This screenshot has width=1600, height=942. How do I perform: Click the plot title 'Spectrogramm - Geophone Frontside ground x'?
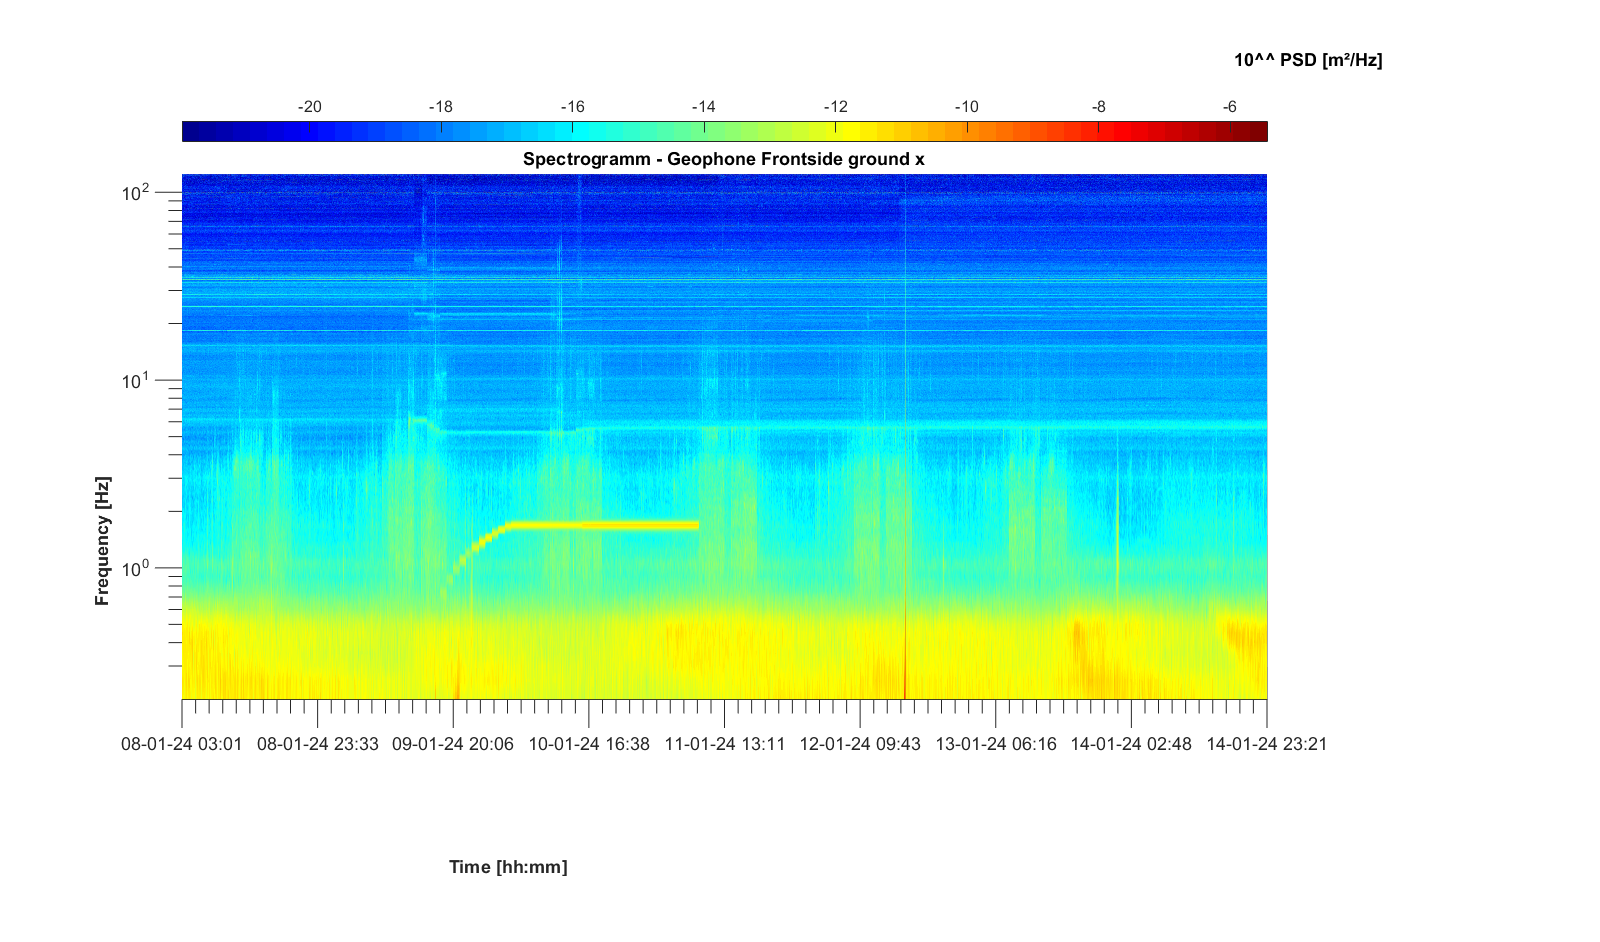[x=723, y=159]
